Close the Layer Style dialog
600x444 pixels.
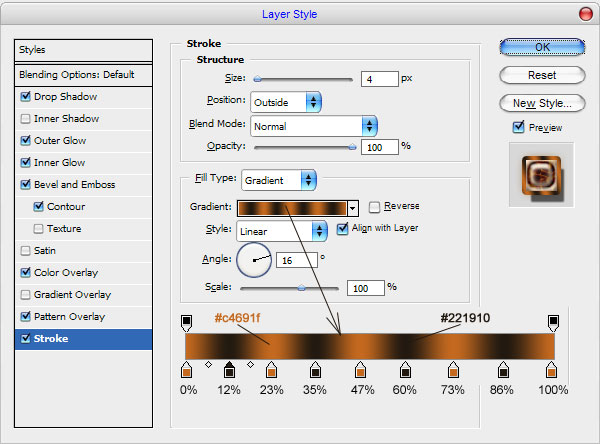click(x=585, y=14)
